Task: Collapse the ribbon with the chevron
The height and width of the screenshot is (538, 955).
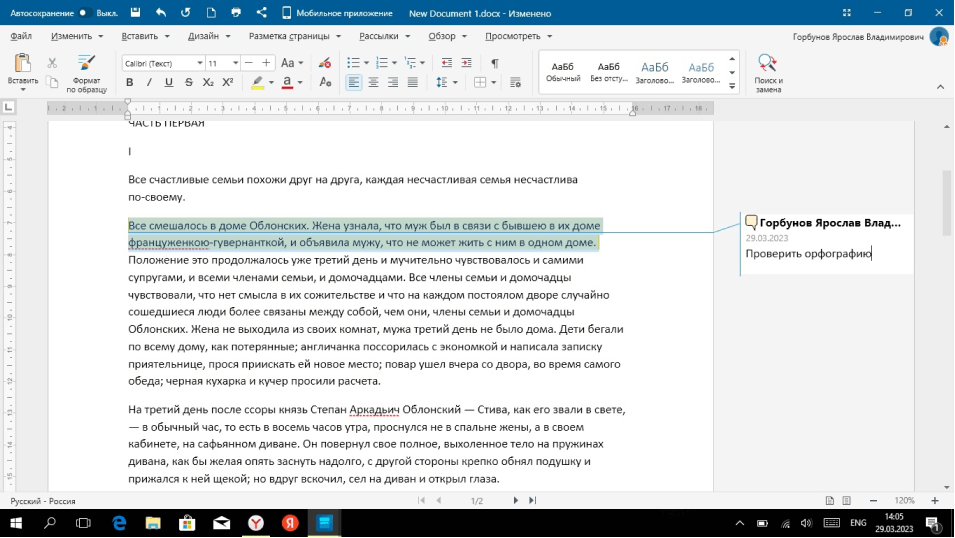Action: (940, 87)
